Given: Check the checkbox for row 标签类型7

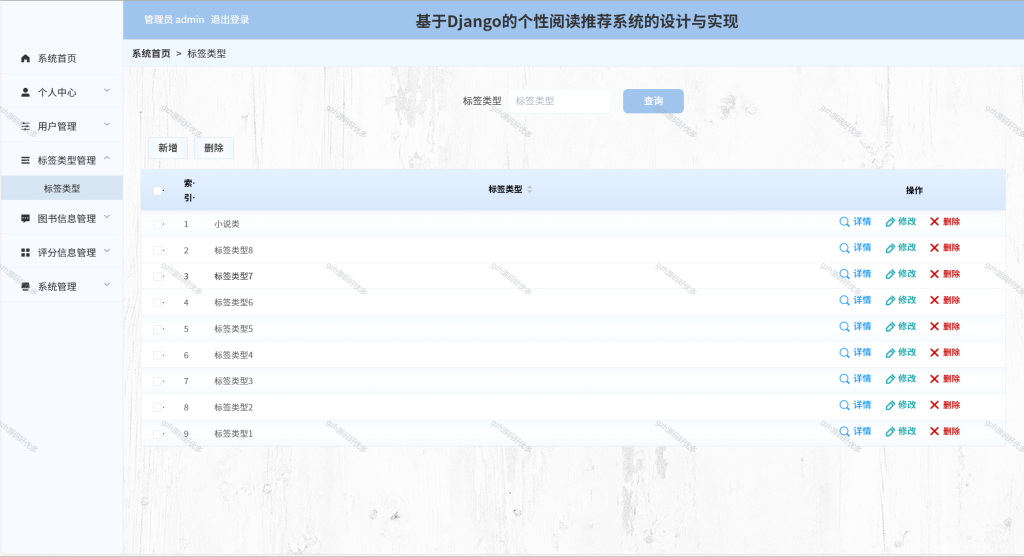Looking at the screenshot, I should [157, 276].
